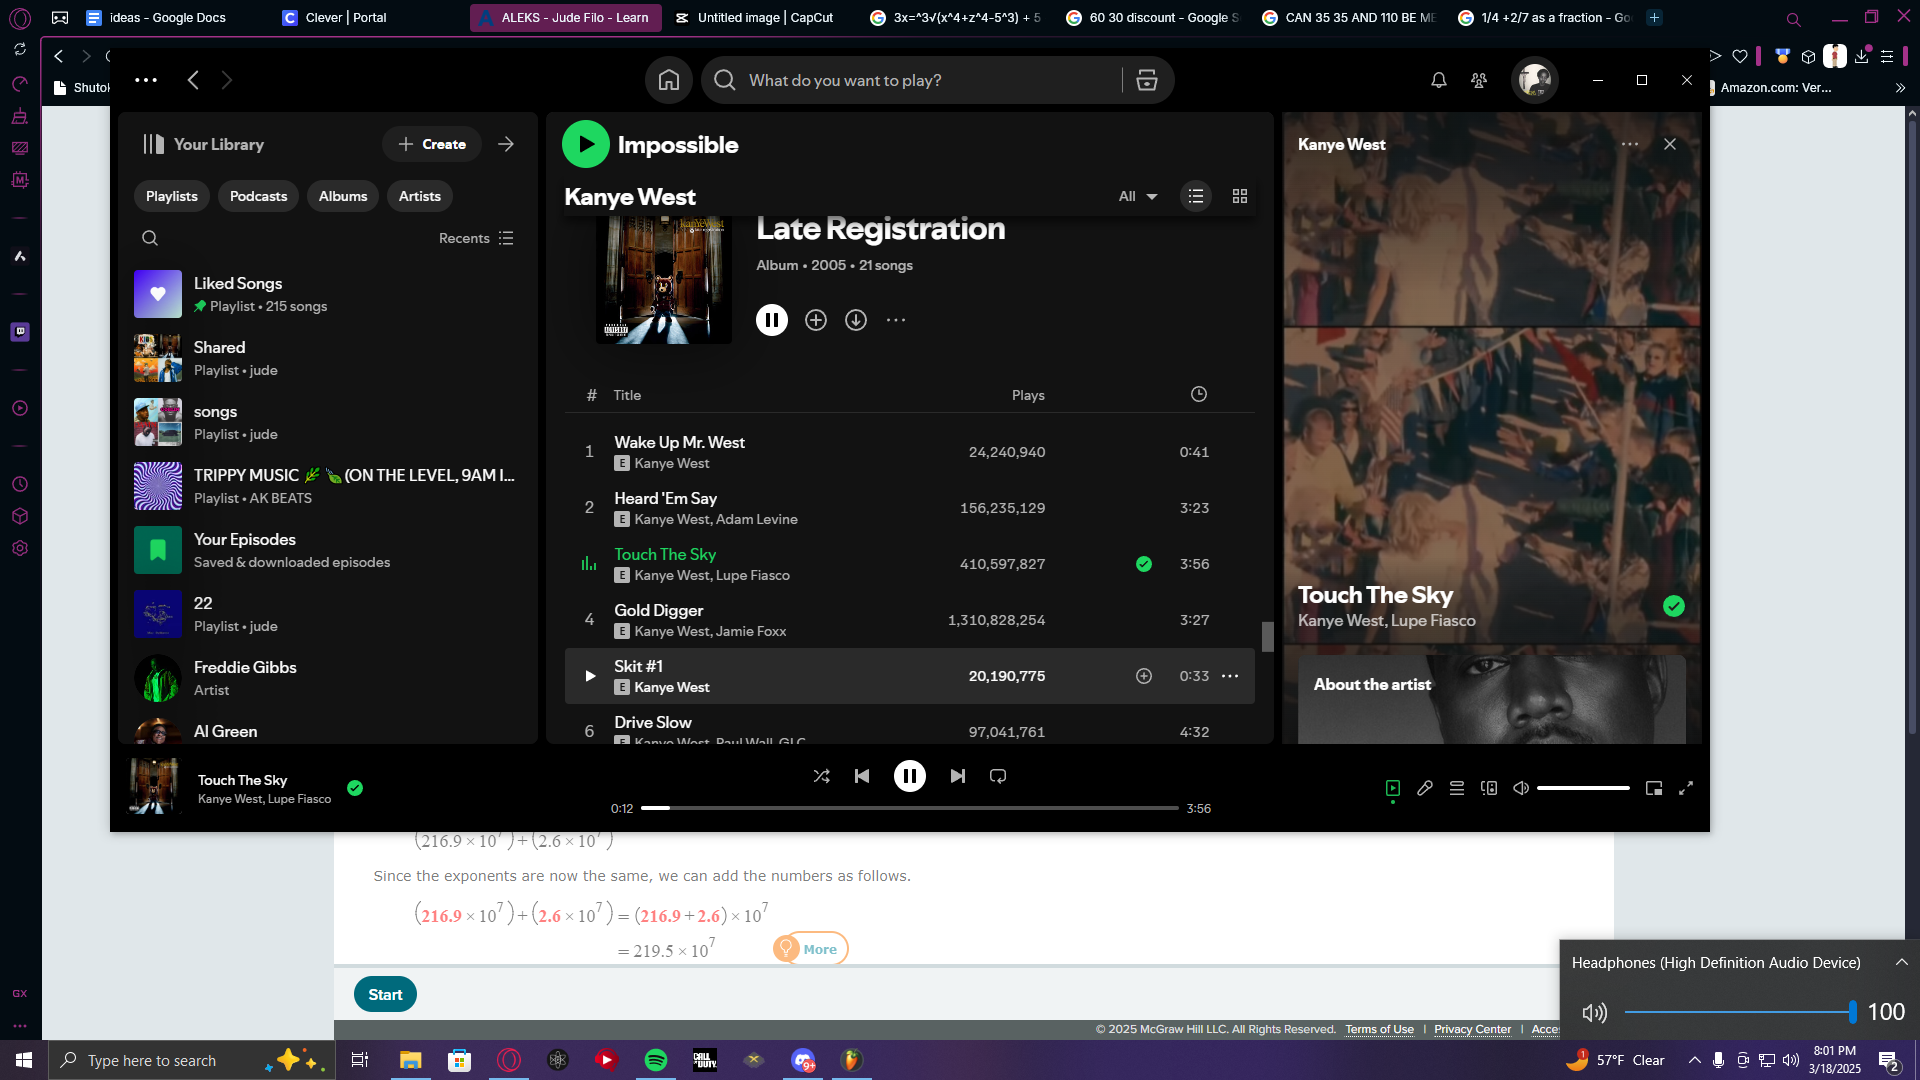Adjust the Windows headphones volume slider
The image size is (1920, 1080).
[1740, 1013]
